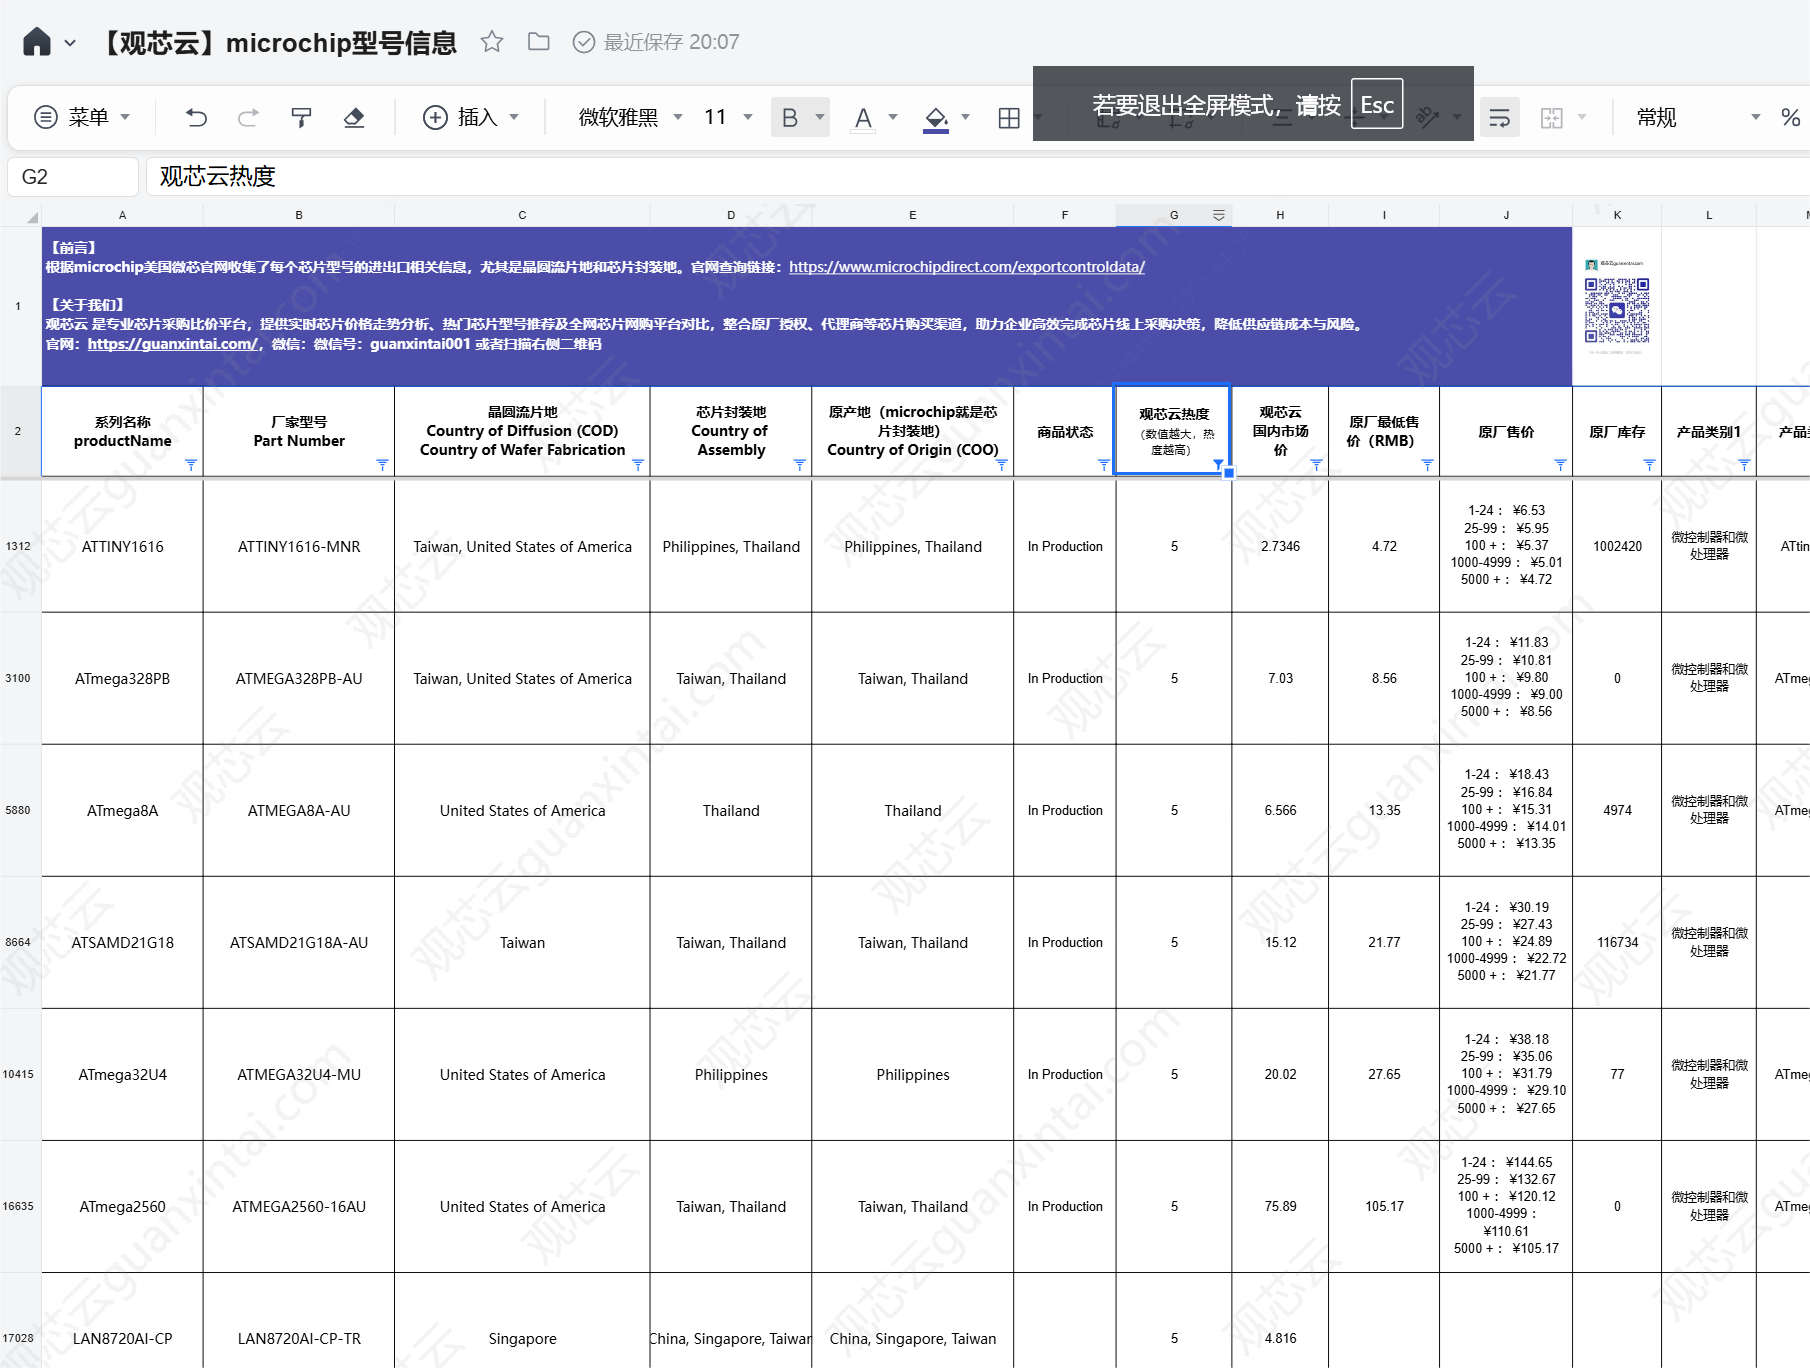Click the select-all corner of the grid
Viewport: 1810px width, 1368px height.
point(21,215)
